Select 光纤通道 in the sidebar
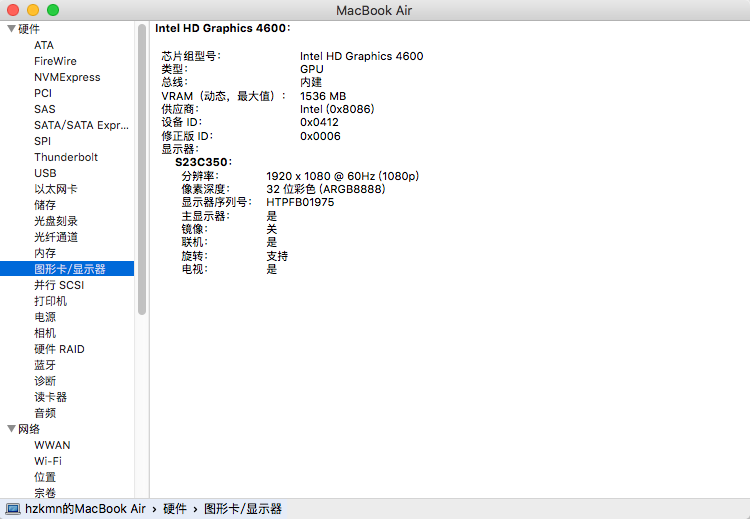Viewport: 750px width, 519px height. point(55,237)
